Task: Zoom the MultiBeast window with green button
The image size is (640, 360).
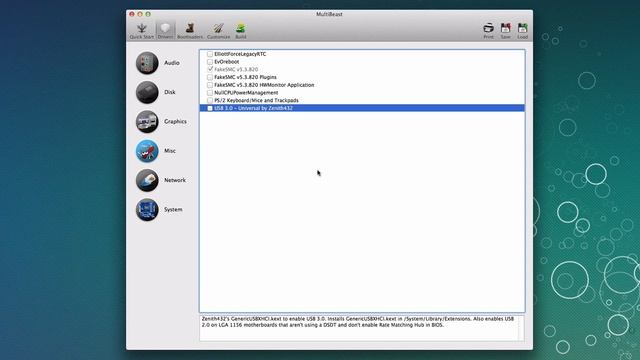Action: coord(148,14)
